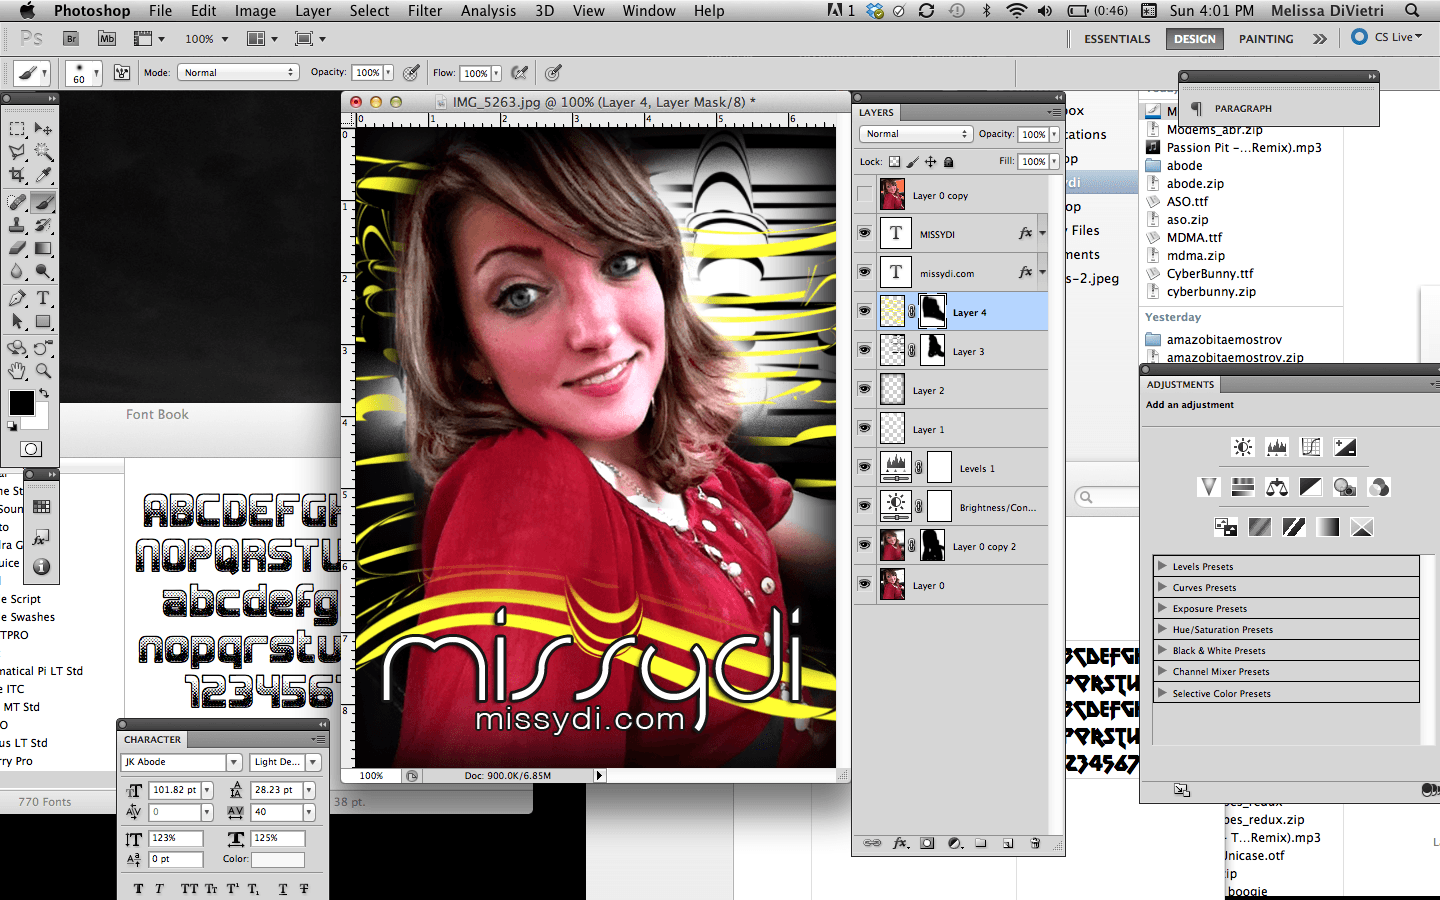This screenshot has width=1440, height=900.
Task: Show the Layer 0 copy layer
Action: click(x=864, y=195)
